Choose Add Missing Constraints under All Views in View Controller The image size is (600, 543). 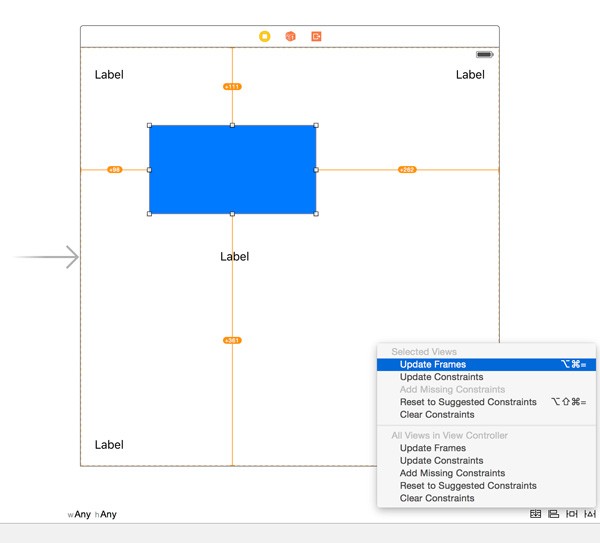tap(486, 473)
